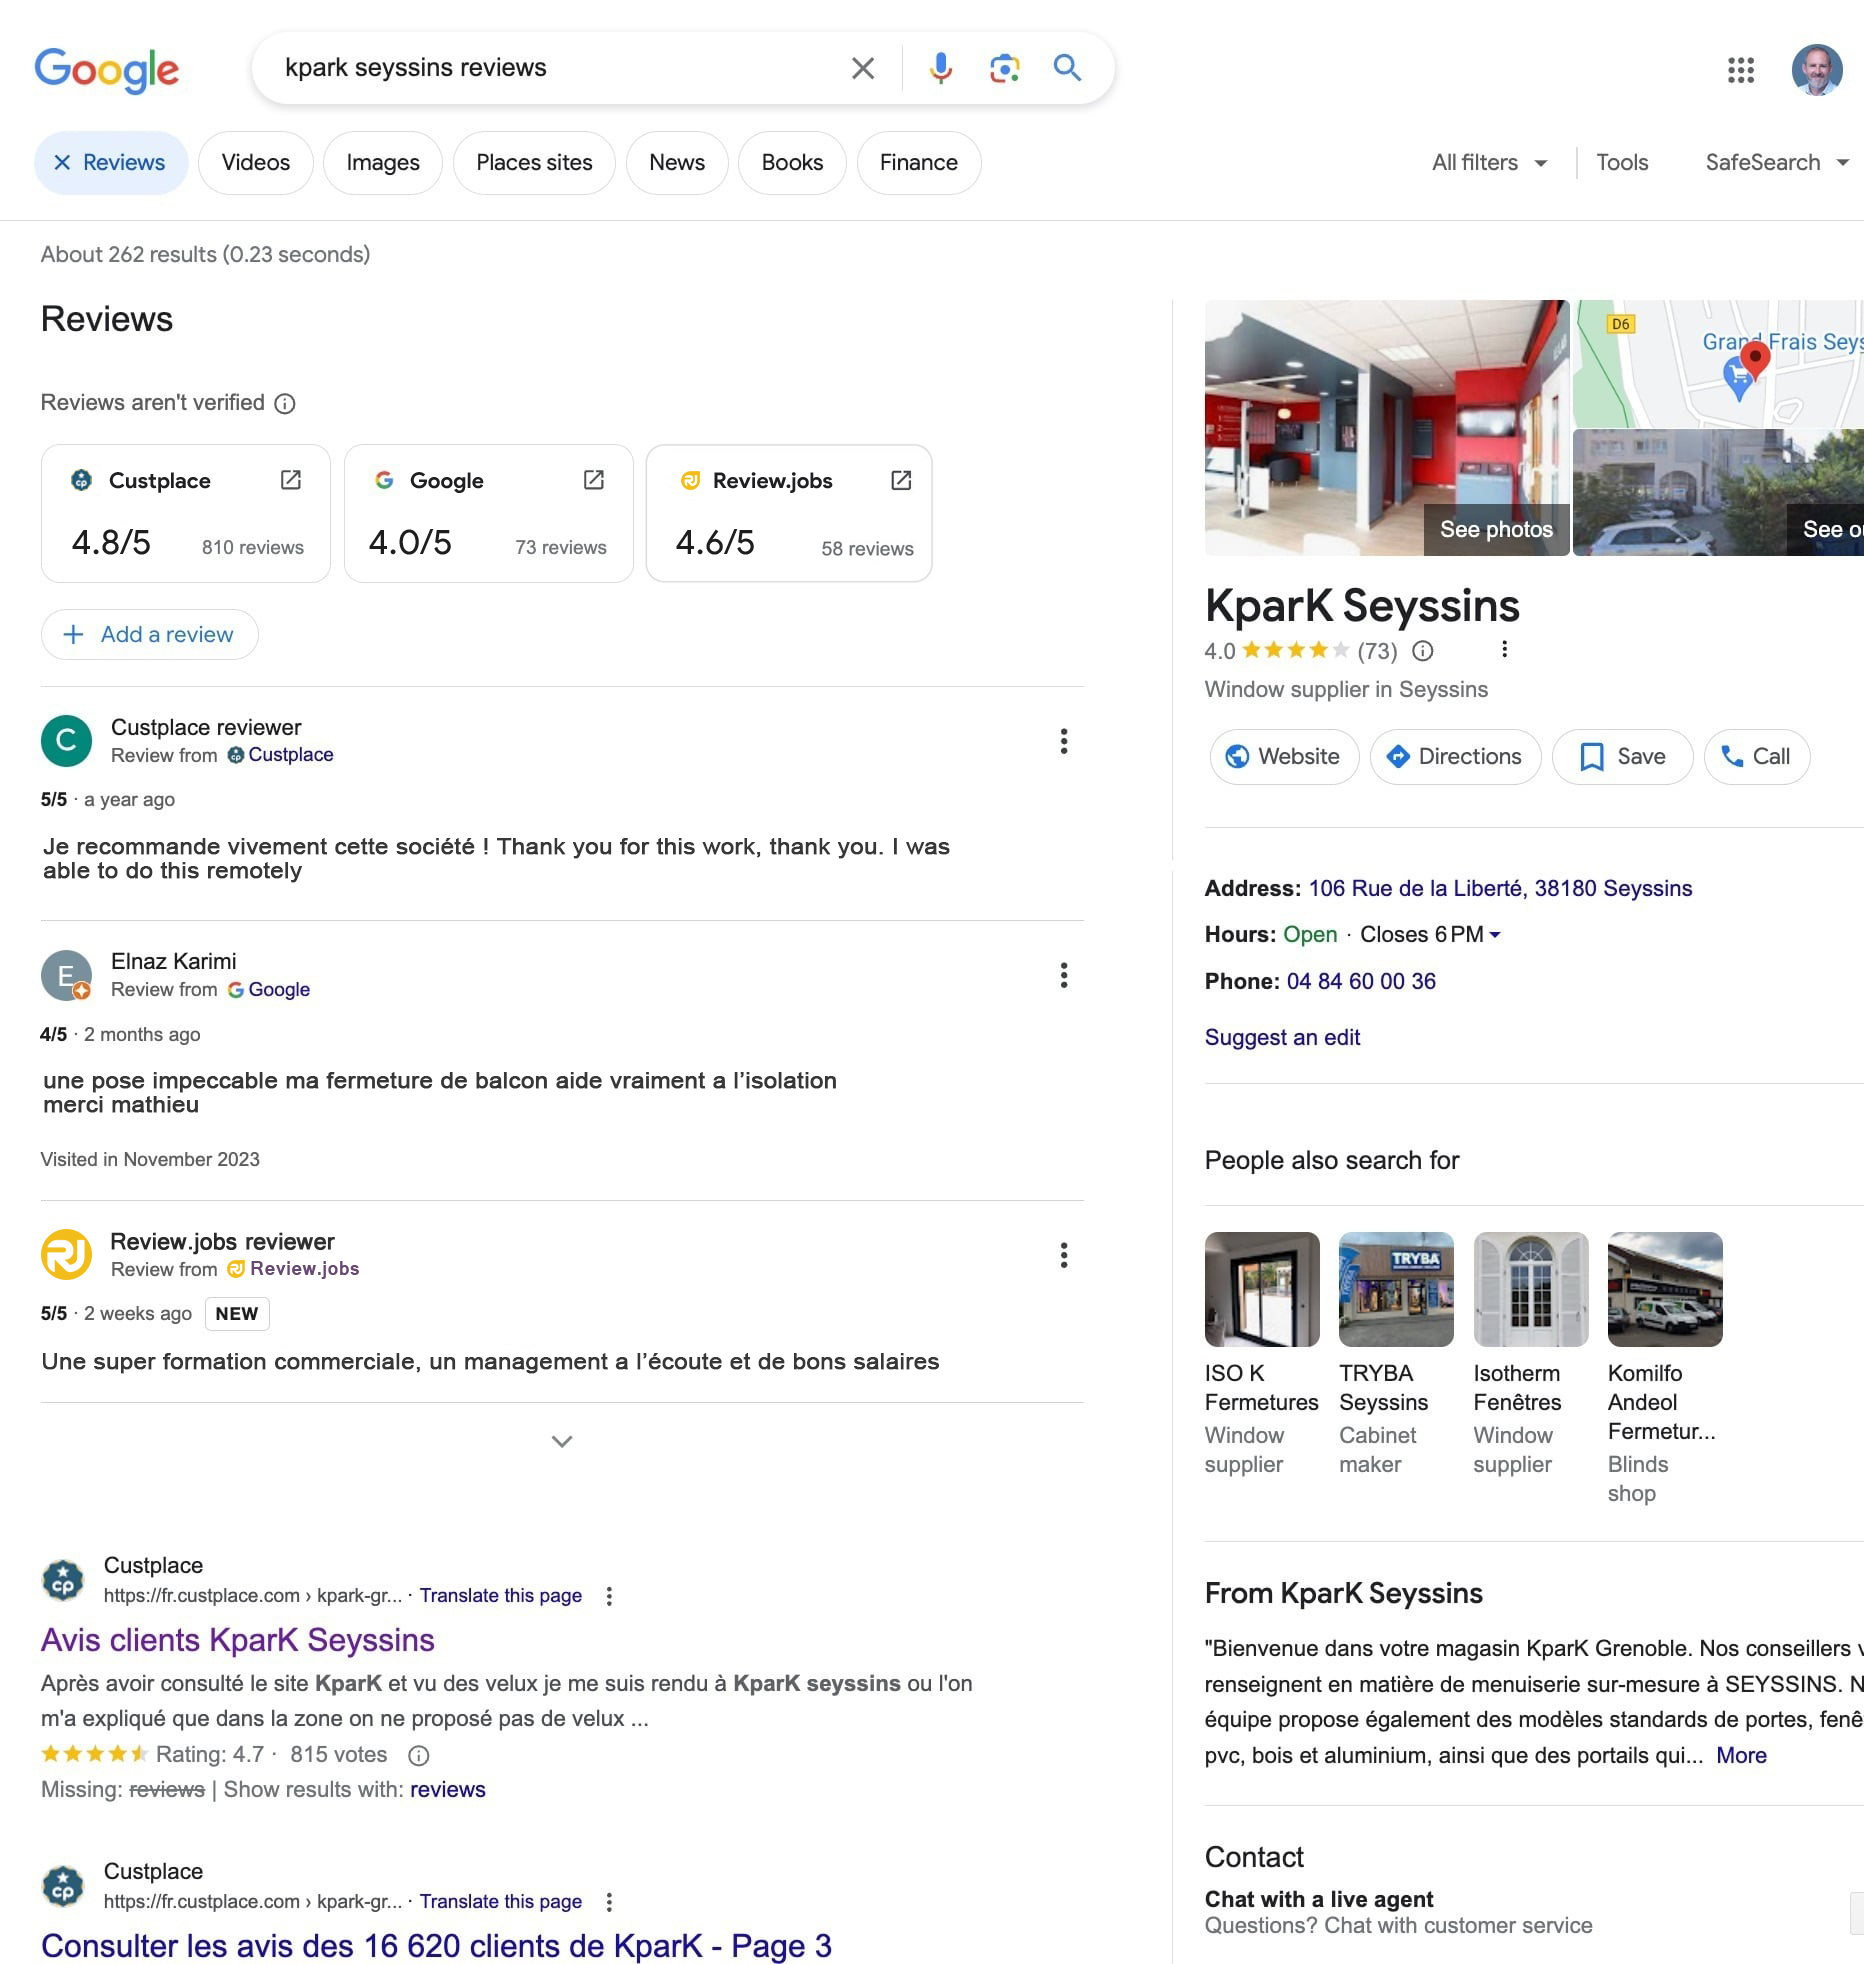Show more reviews with the down chevron
This screenshot has height=1964, width=1864.
562,1441
